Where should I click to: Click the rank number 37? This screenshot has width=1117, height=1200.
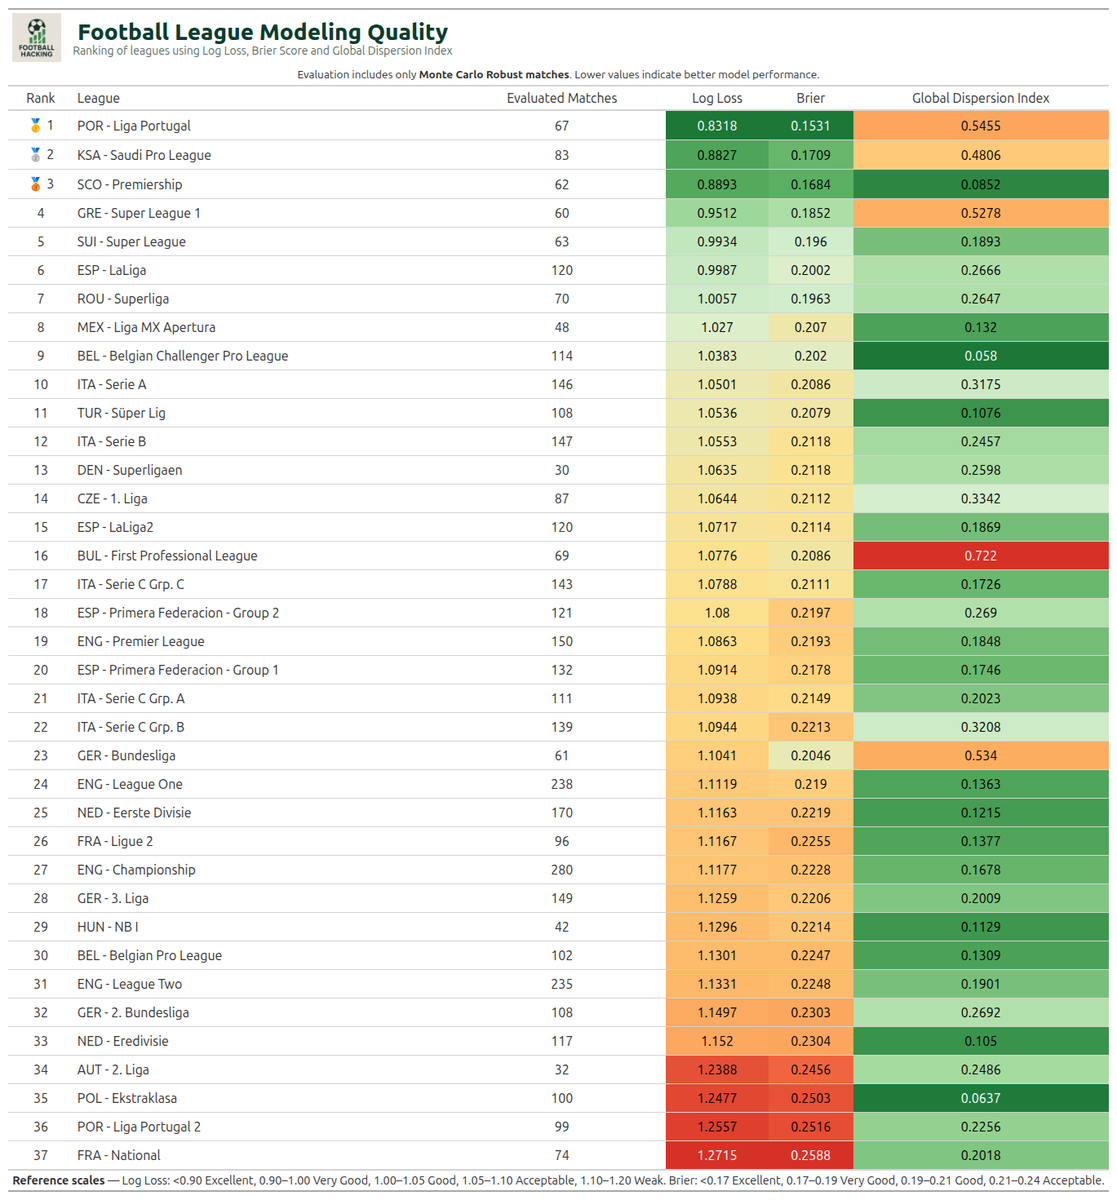[x=41, y=1155]
